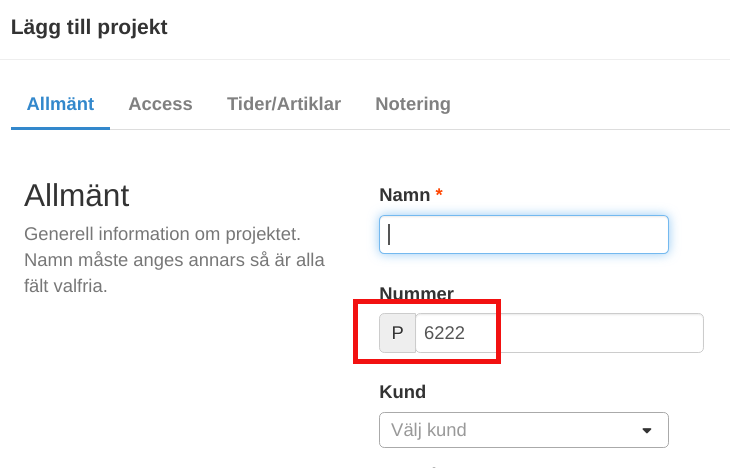Click the P prefix before Nummer

[397, 333]
